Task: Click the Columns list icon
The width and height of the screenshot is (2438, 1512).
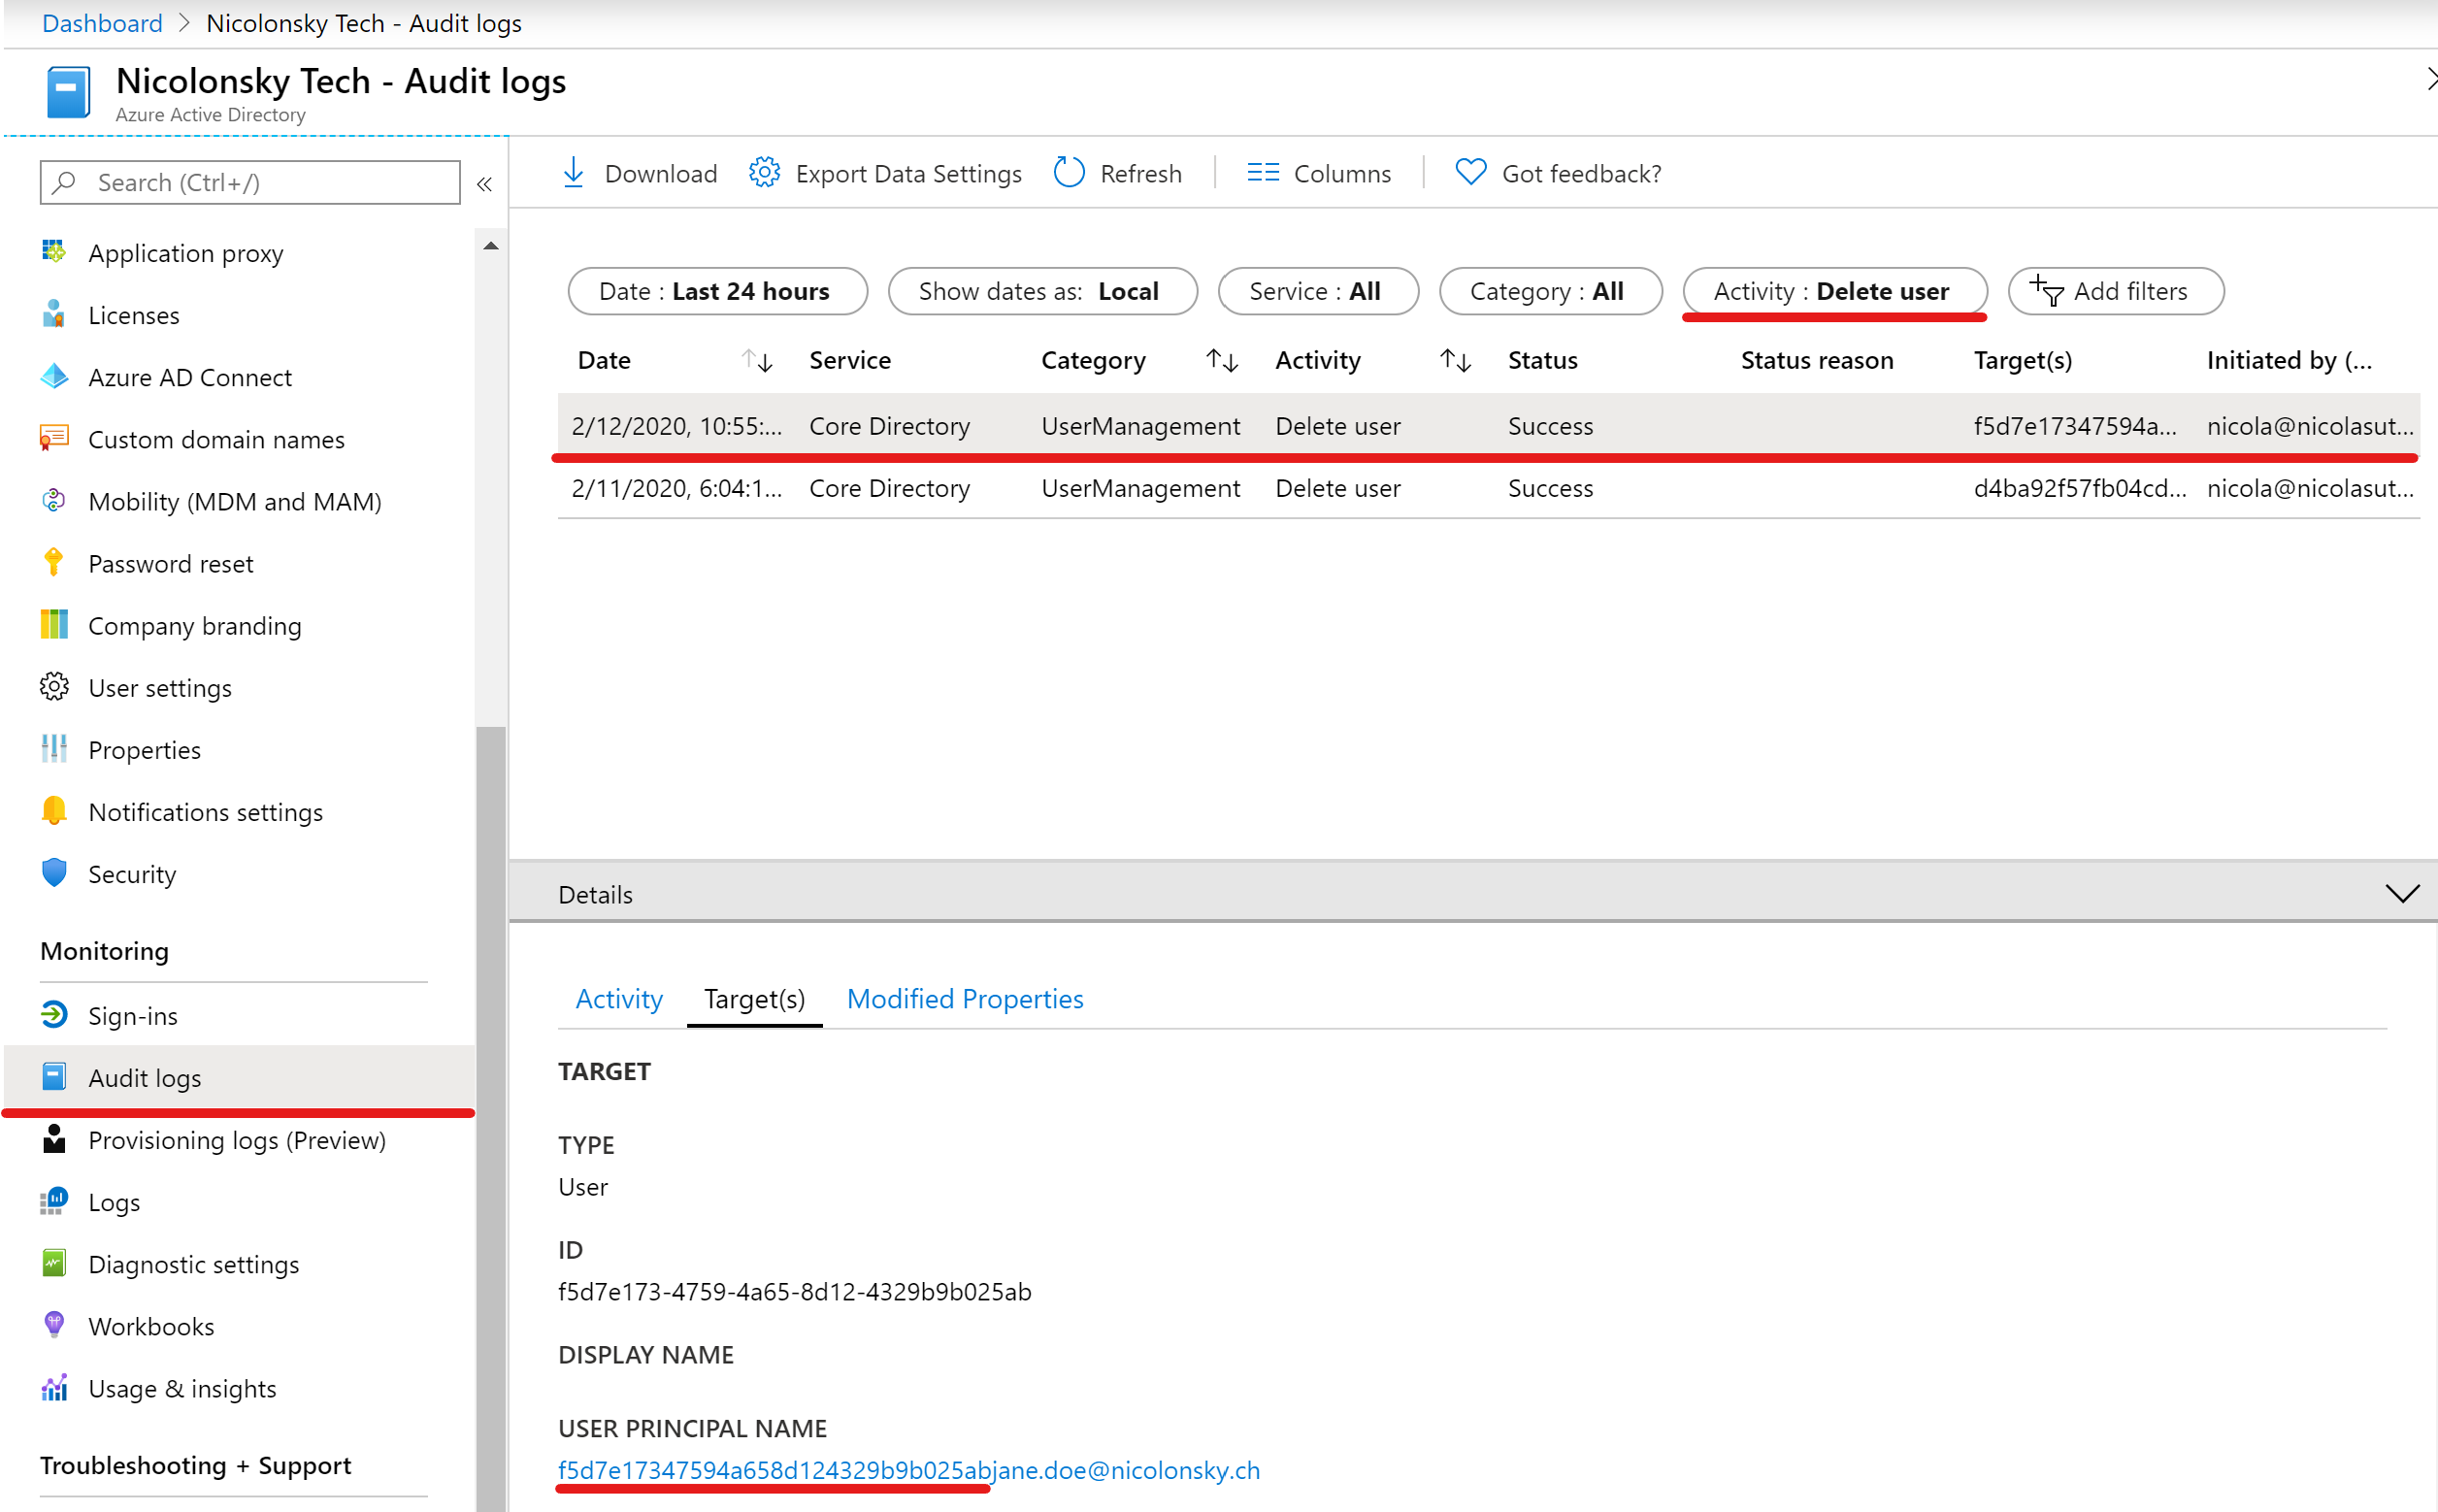Action: point(1263,173)
